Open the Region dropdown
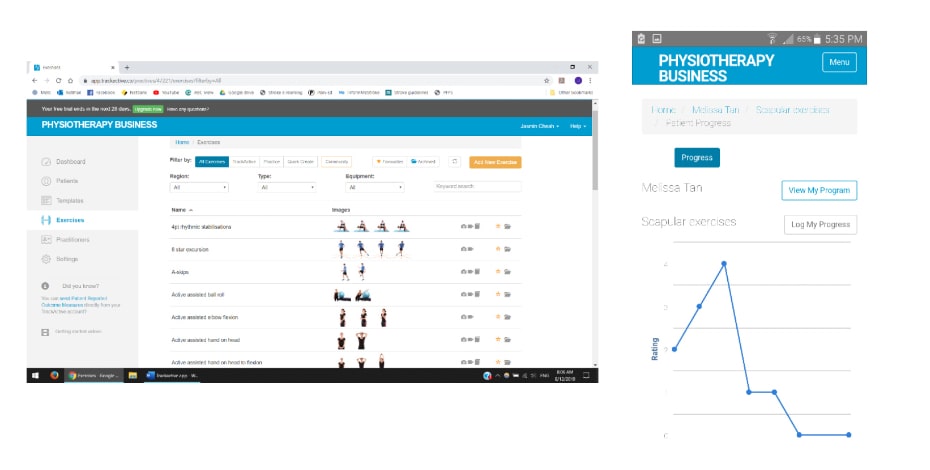 [199, 187]
